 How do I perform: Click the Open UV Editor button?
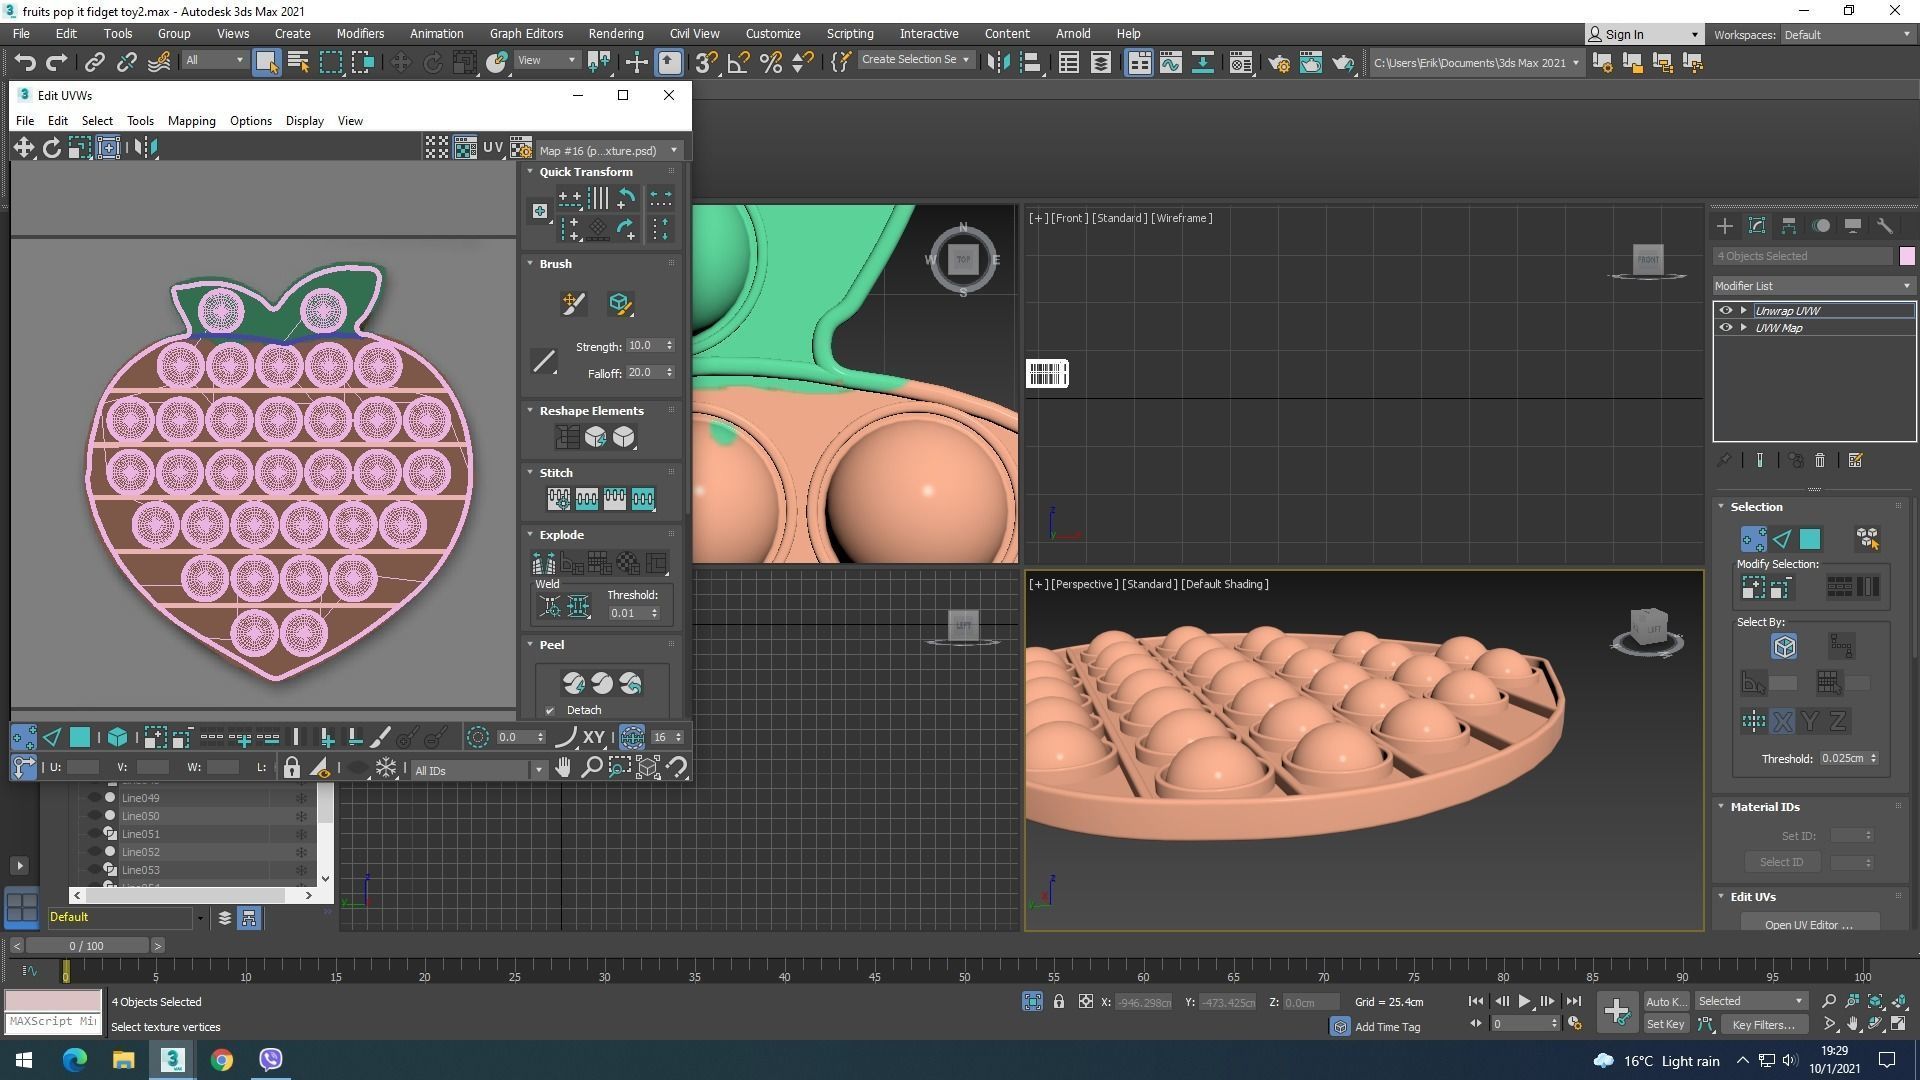click(1808, 924)
